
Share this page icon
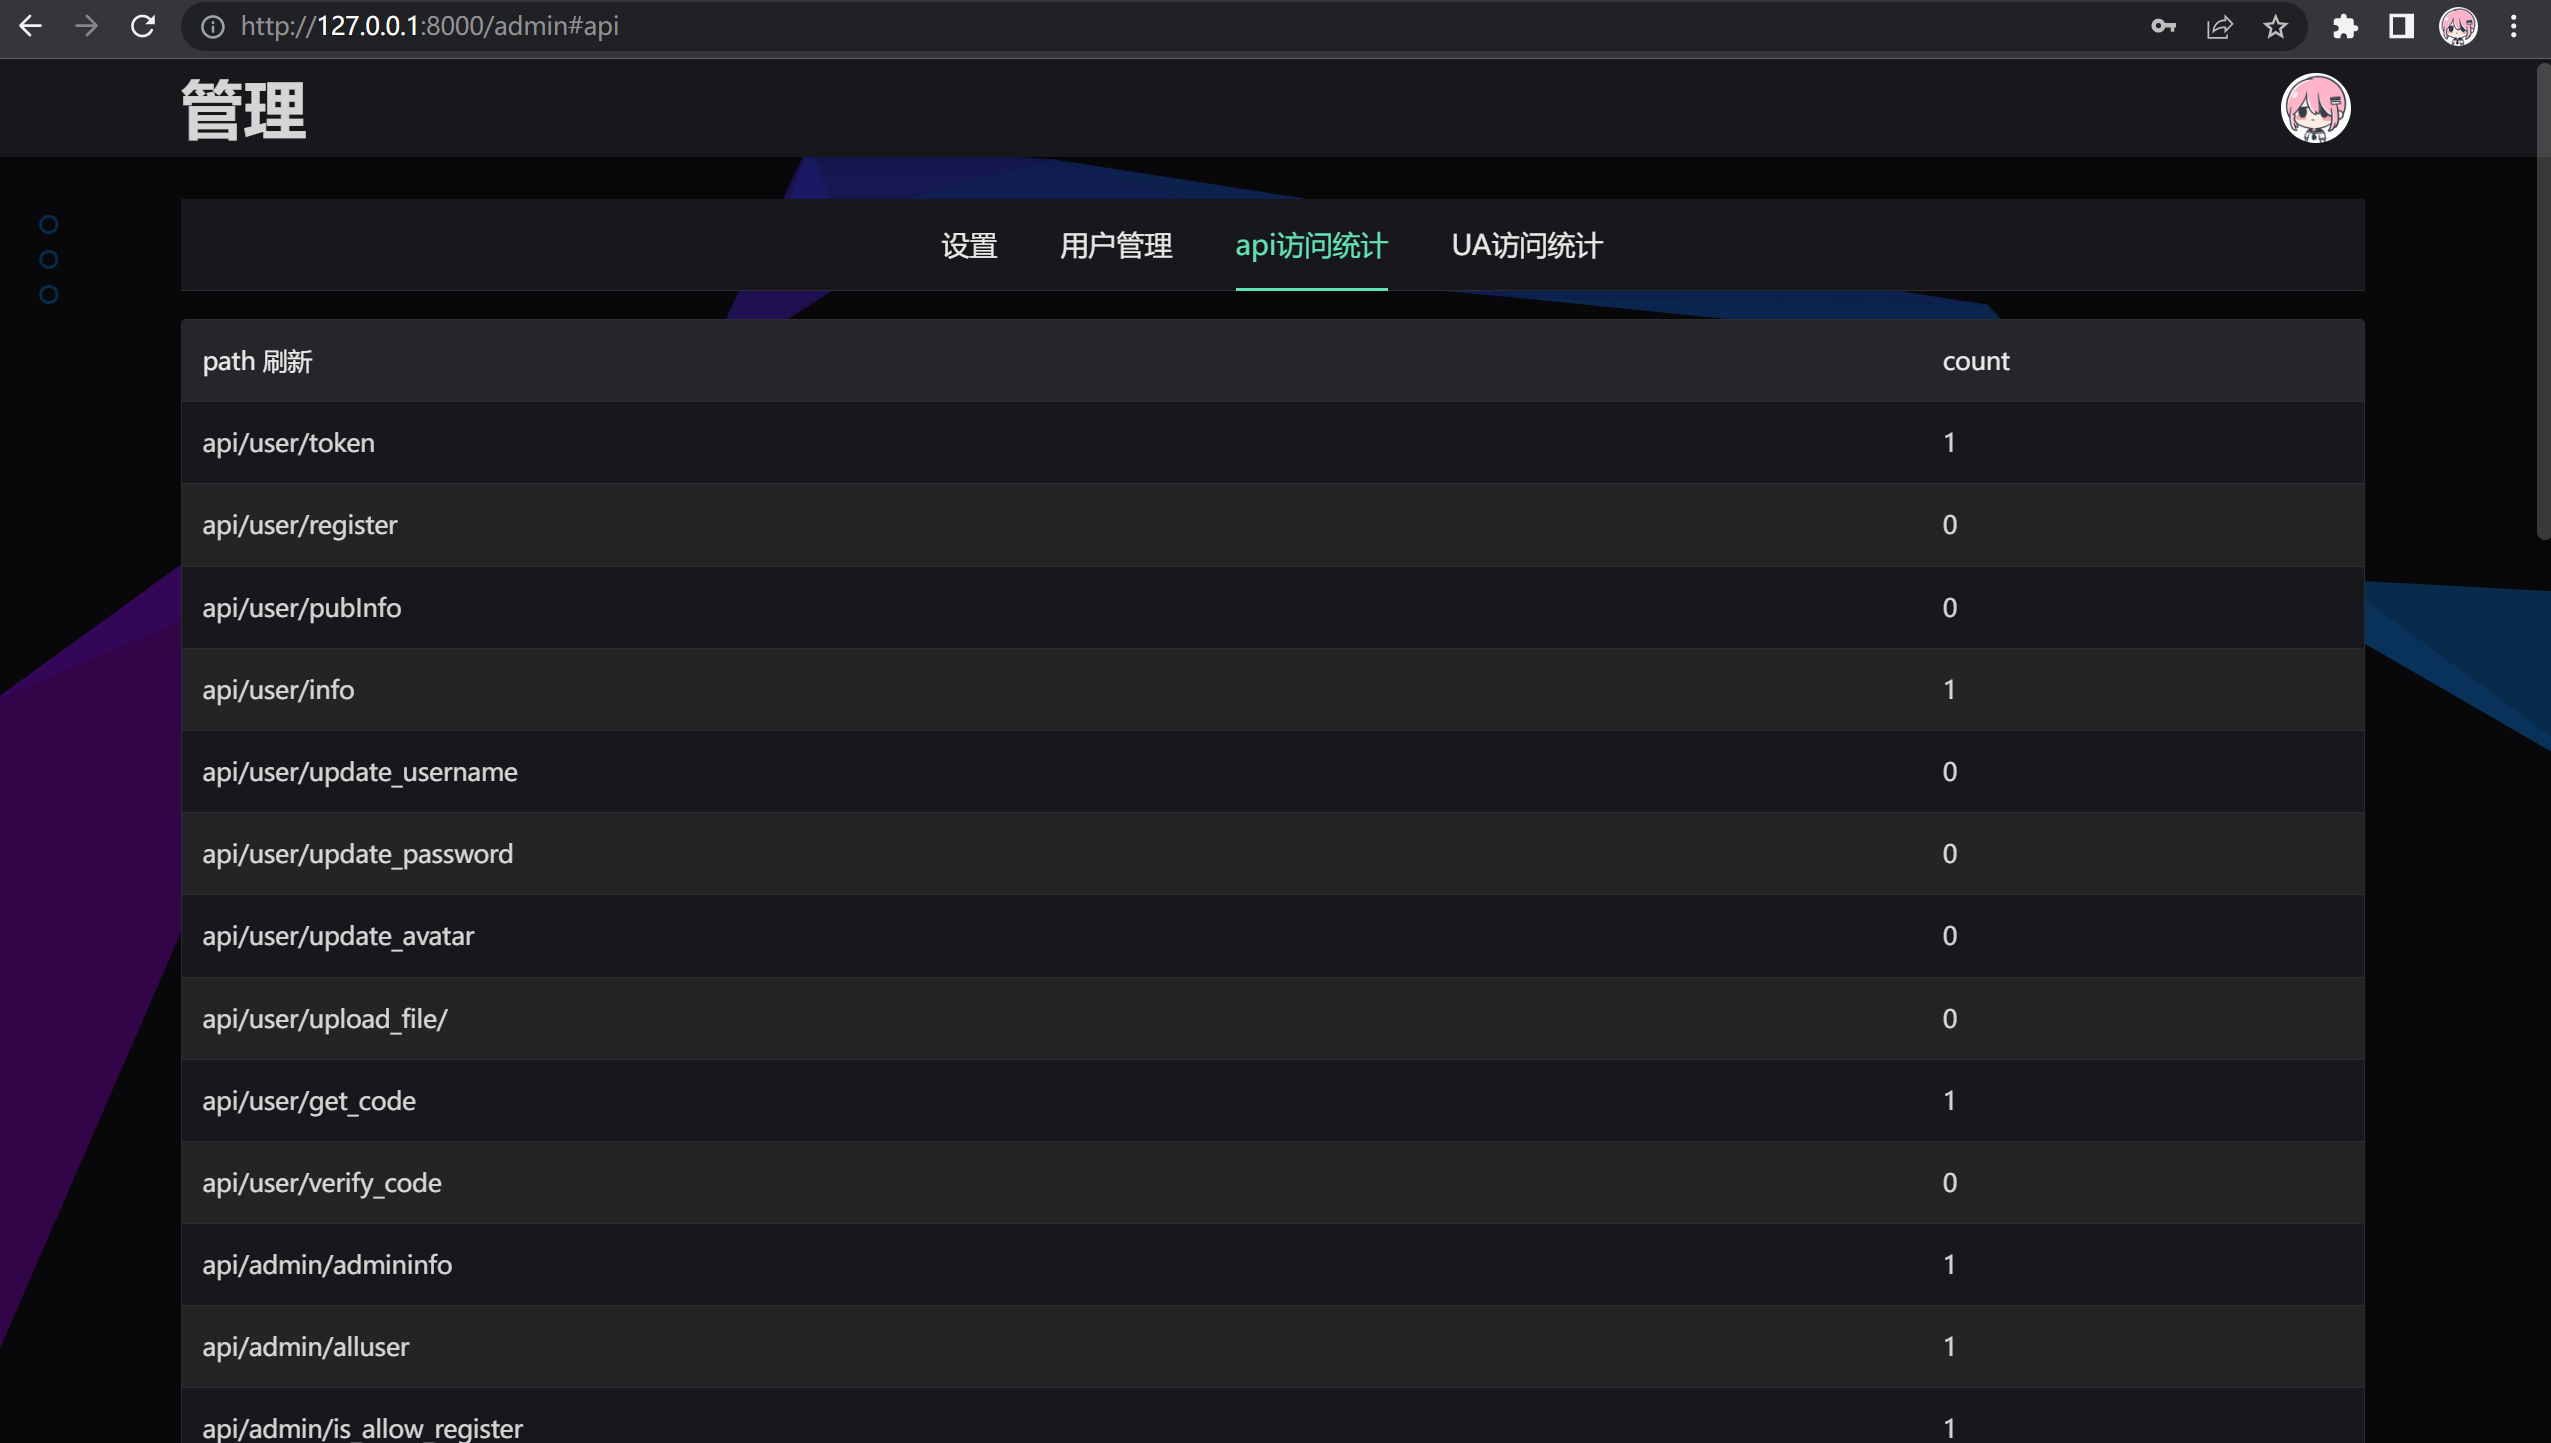pos(2219,27)
